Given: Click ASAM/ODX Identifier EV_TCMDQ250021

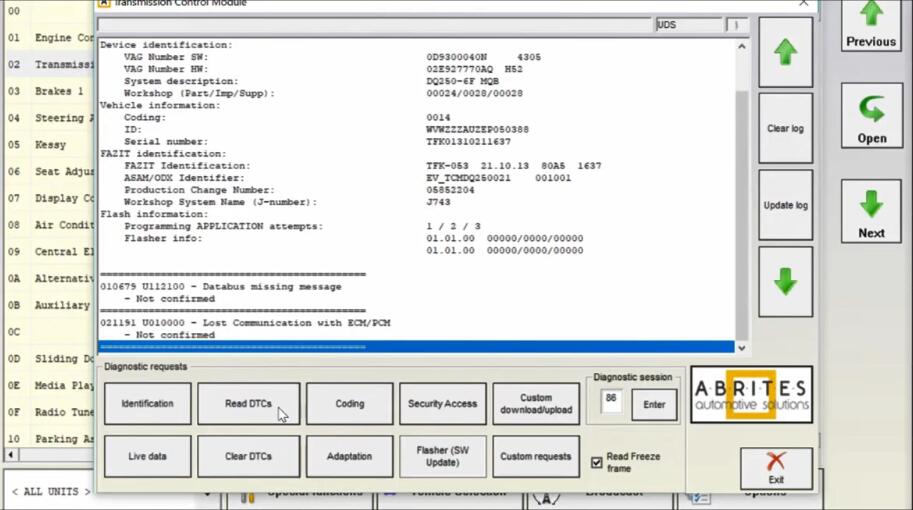Looking at the screenshot, I should pyautogui.click(x=468, y=178).
